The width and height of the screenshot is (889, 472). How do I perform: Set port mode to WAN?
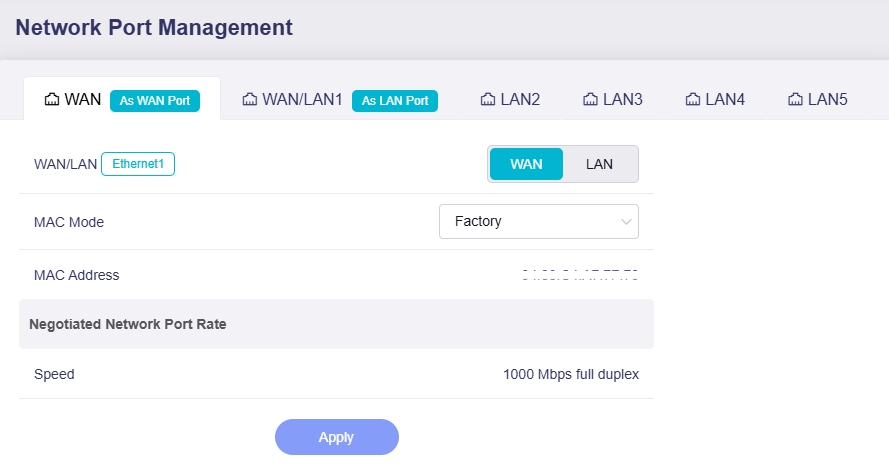point(526,164)
